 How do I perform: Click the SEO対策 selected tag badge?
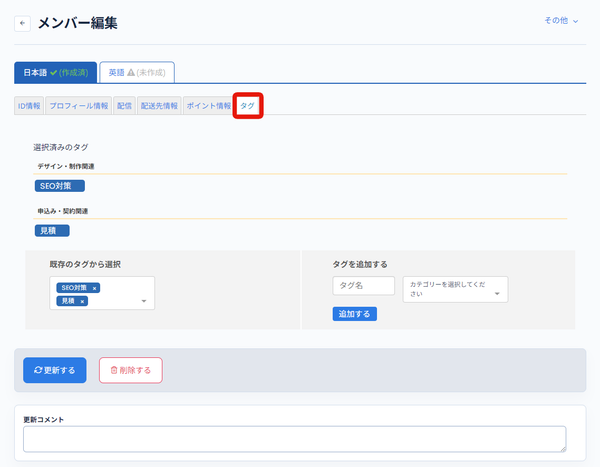(x=60, y=186)
